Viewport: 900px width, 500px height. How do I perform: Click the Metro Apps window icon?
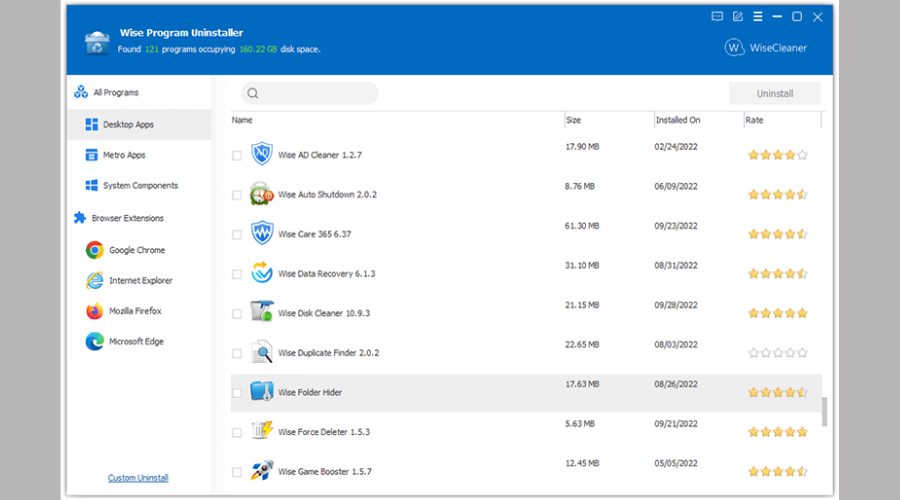tap(91, 155)
